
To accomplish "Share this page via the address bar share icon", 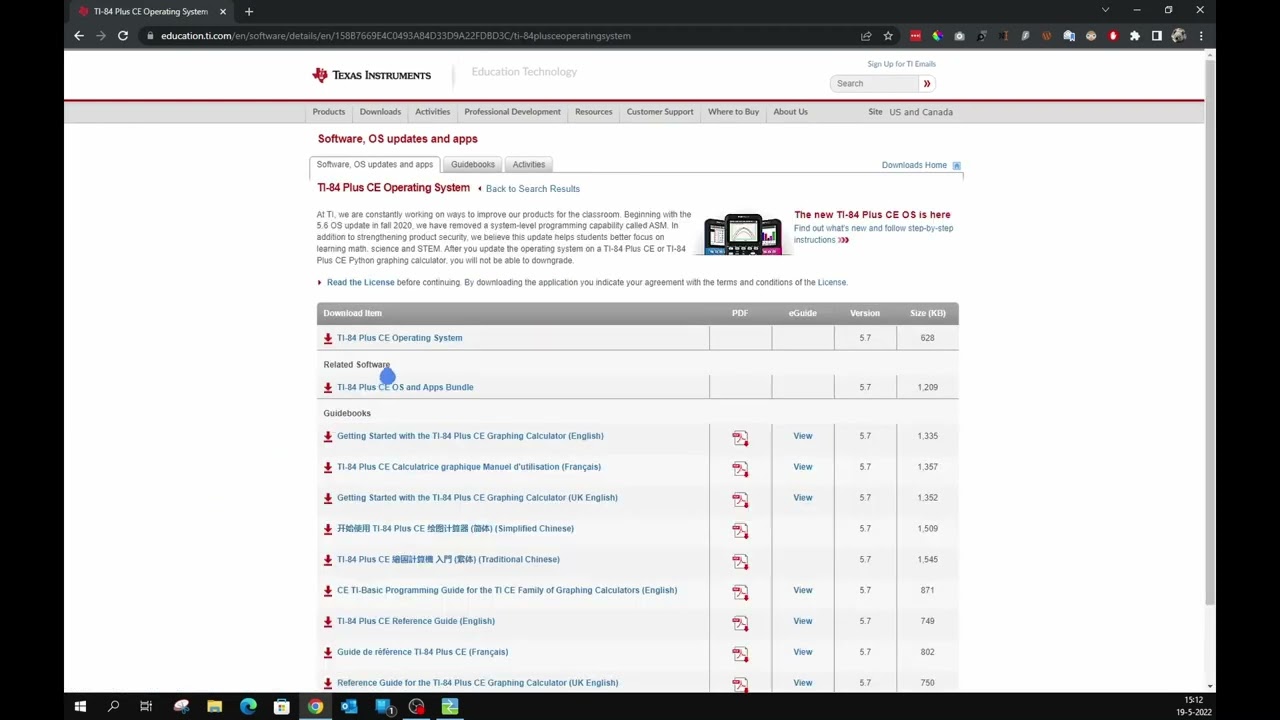I will pos(866,36).
